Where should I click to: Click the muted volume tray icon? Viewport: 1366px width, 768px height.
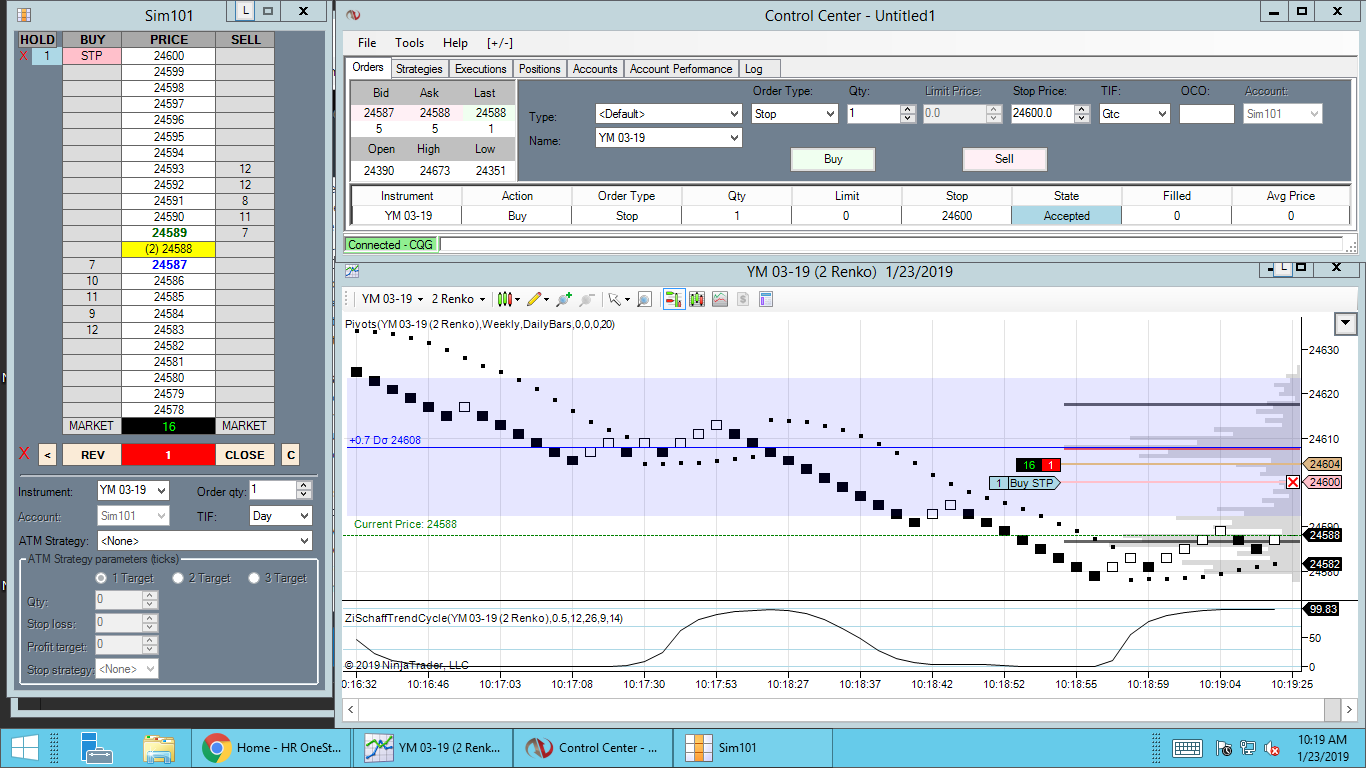tap(1272, 748)
